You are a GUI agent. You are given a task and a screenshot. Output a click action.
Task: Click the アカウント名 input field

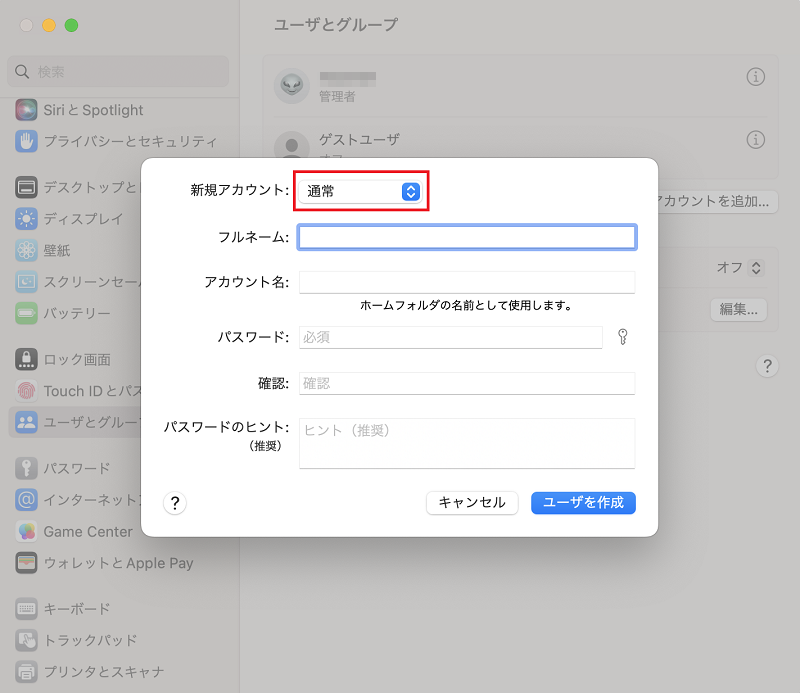point(467,282)
